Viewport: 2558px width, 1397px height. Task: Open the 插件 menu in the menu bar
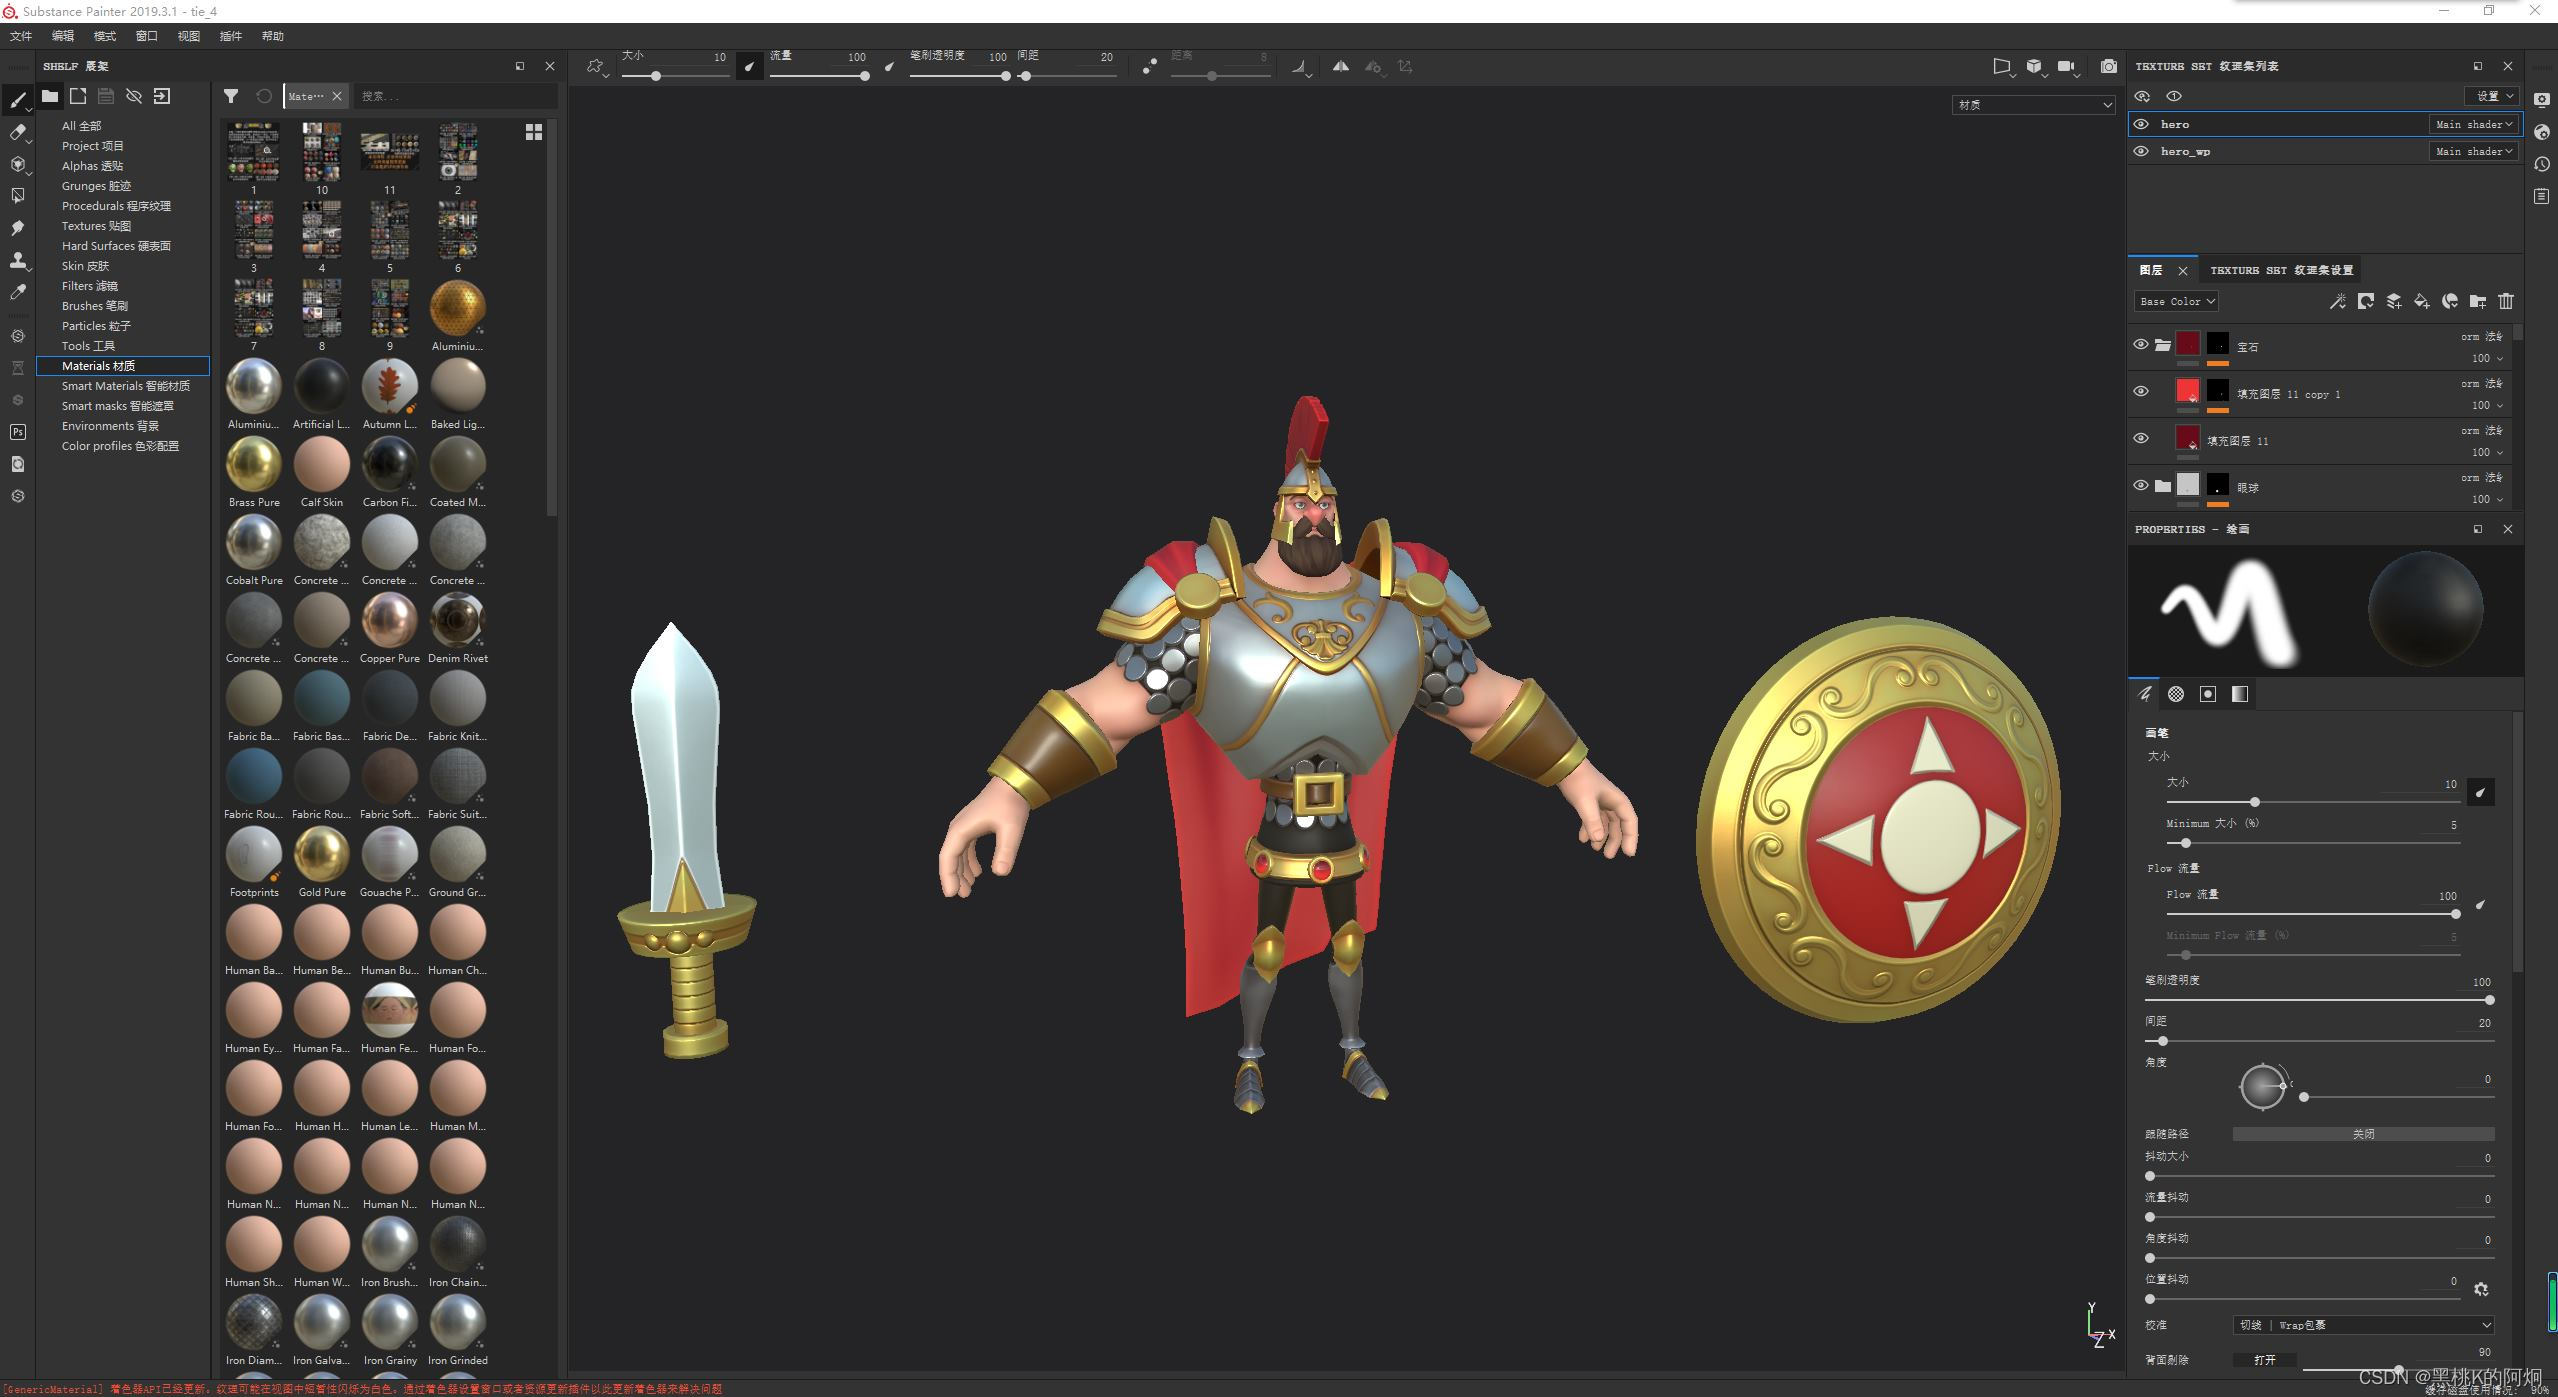point(230,36)
